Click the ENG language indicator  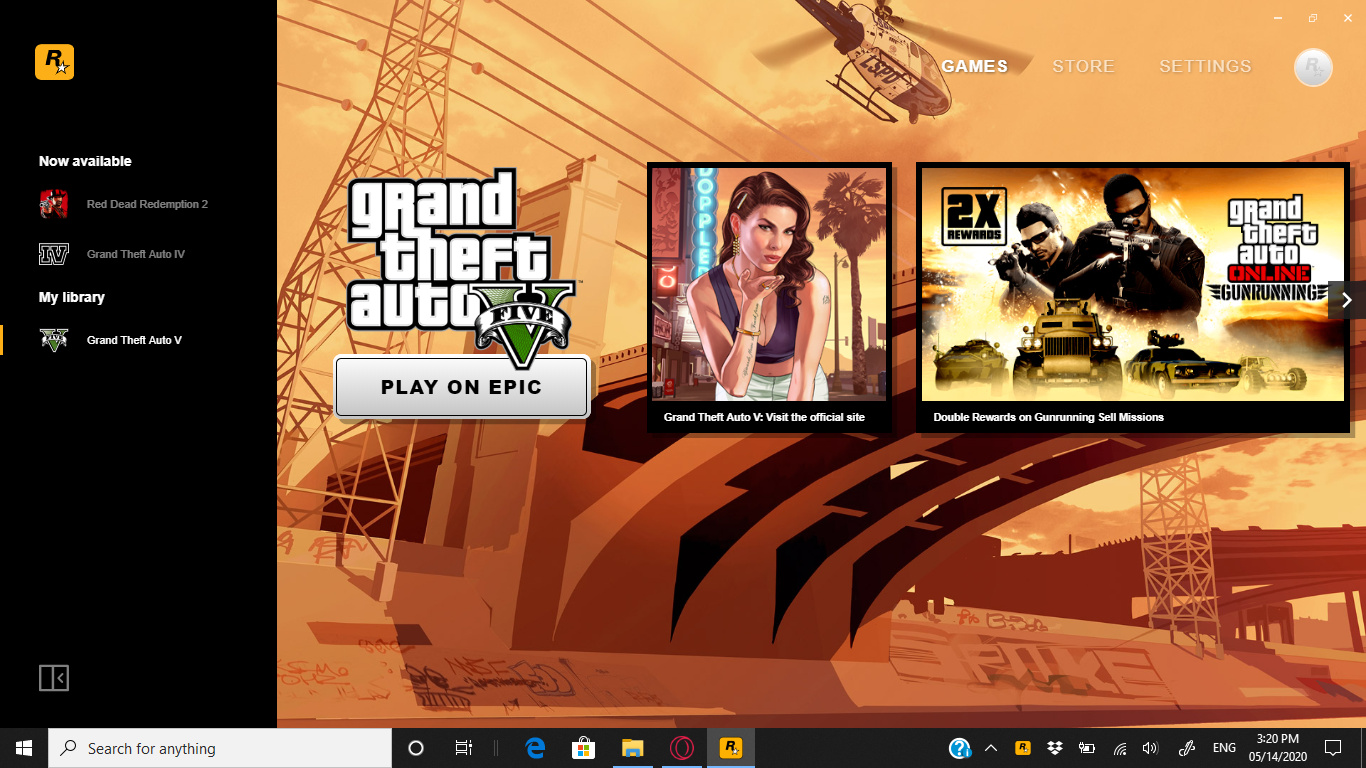coord(1224,748)
